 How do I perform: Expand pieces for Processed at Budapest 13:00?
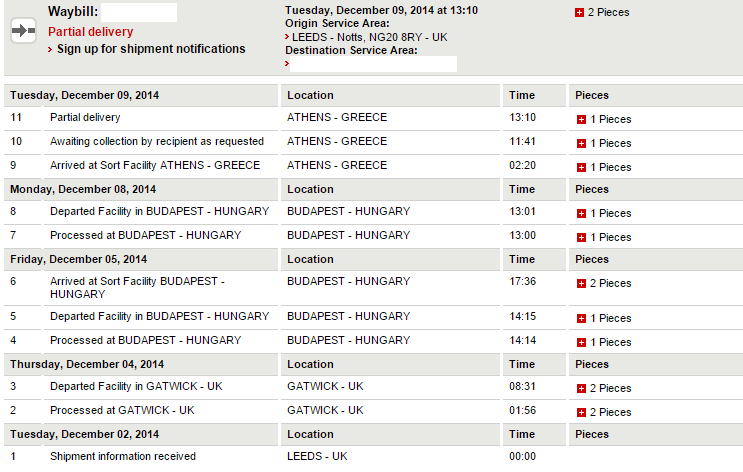(x=581, y=237)
